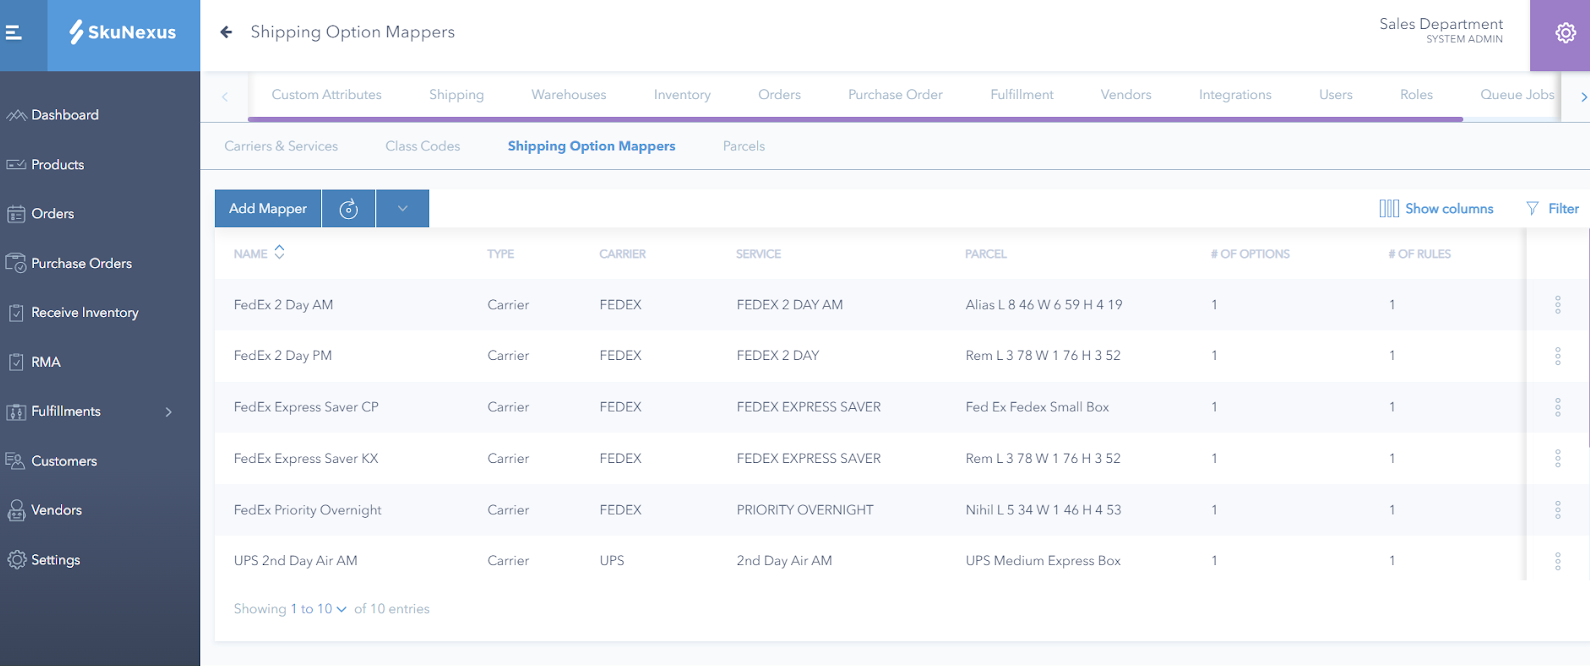The height and width of the screenshot is (666, 1590).
Task: Select the FedEx 2 Day AM name cell
Action: [283, 305]
